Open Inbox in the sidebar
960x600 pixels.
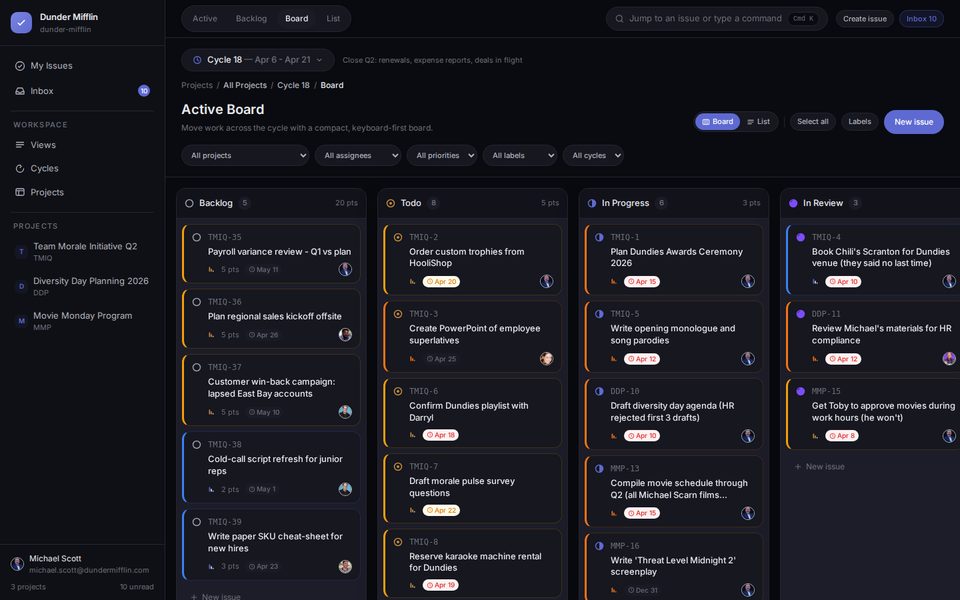click(82, 91)
